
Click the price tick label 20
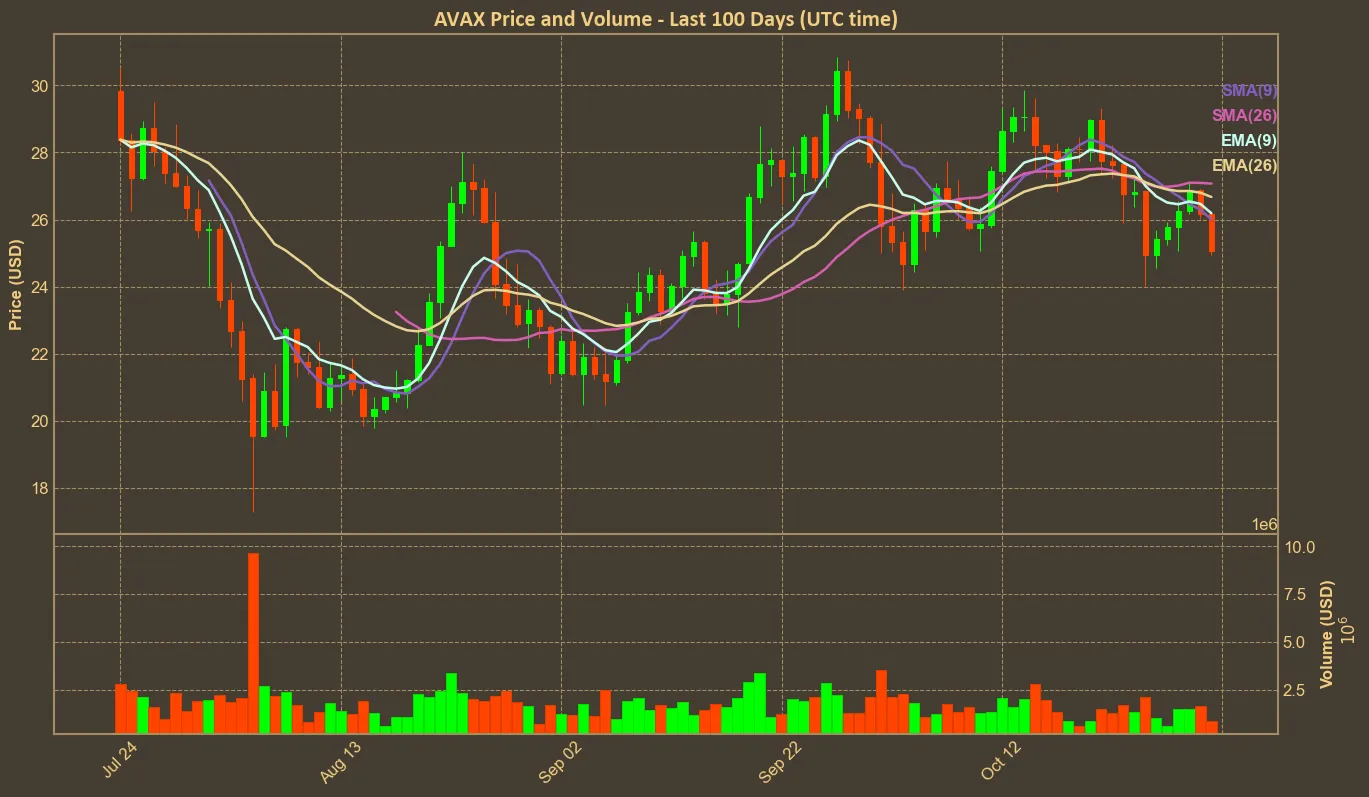click(x=40, y=421)
